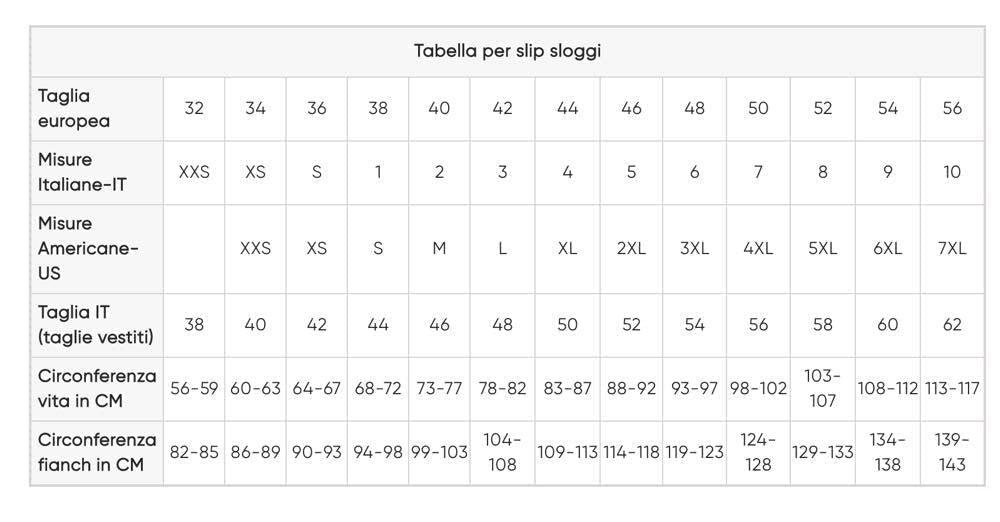Screen dimensions: 1000x522
Task: Click the "Tabella per slip sloggi" title
Action: pos(507,51)
